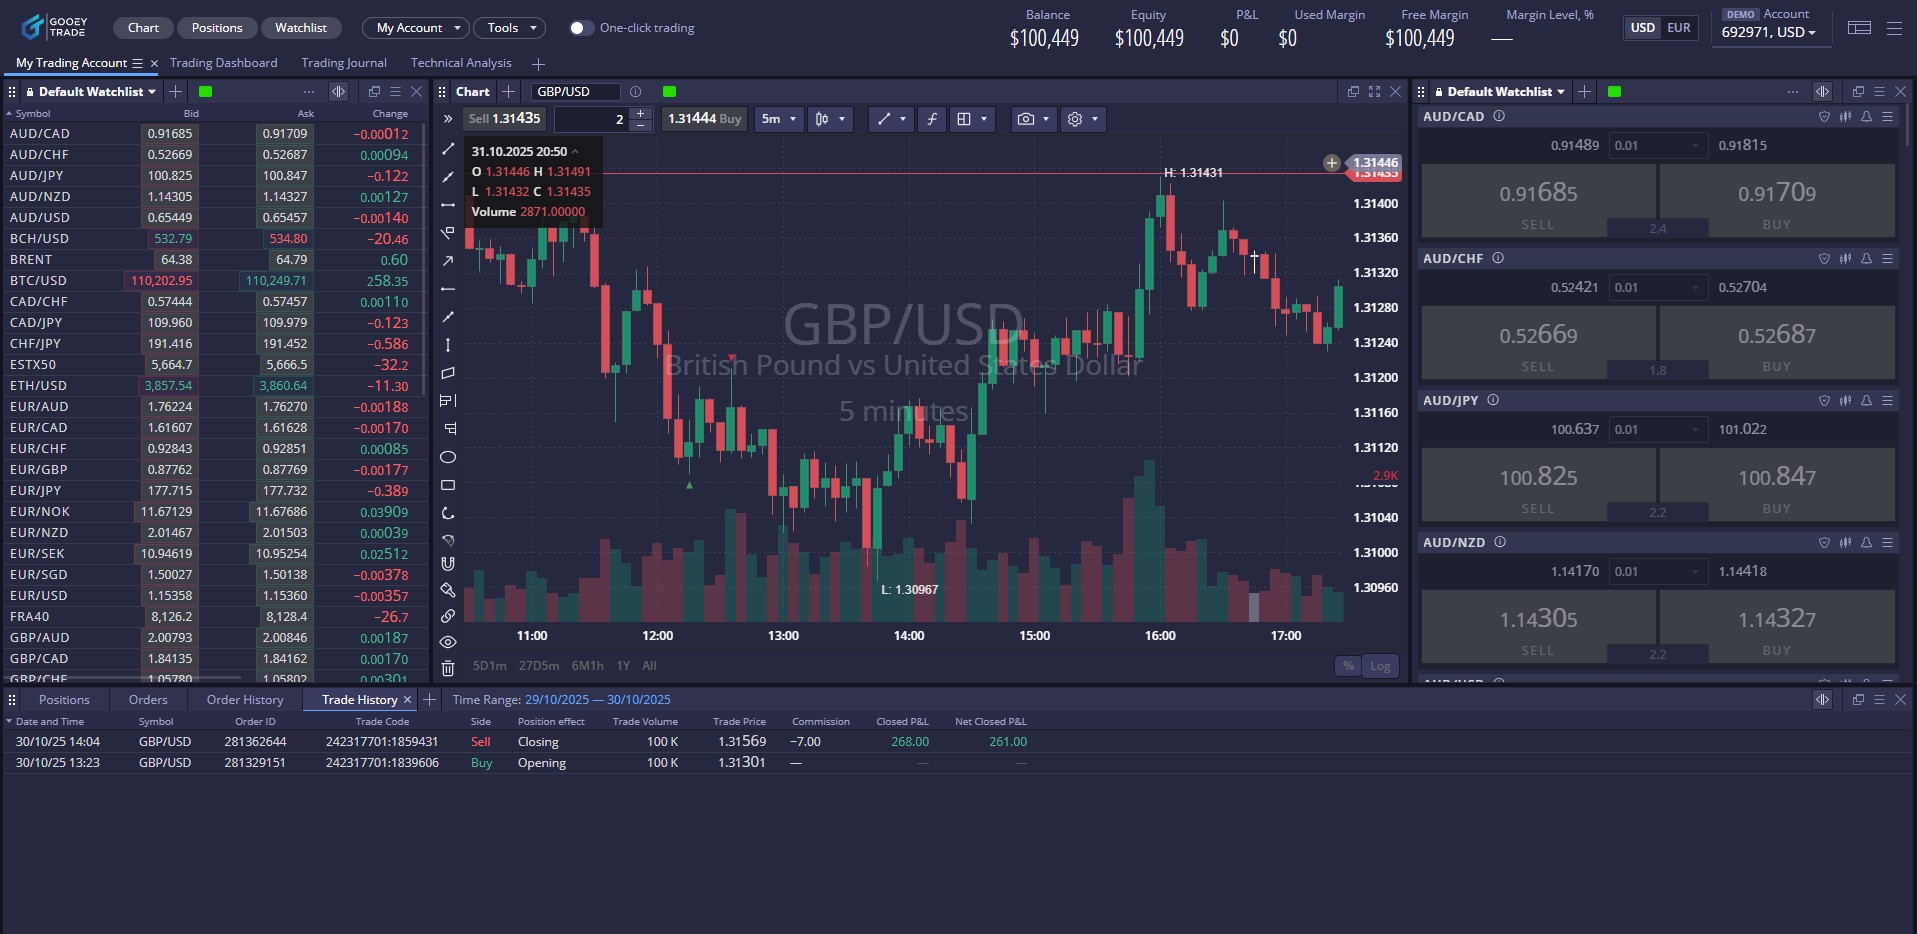Select the ellipse drawing tool in left sidebar
Image resolution: width=1917 pixels, height=934 pixels.
(x=448, y=457)
